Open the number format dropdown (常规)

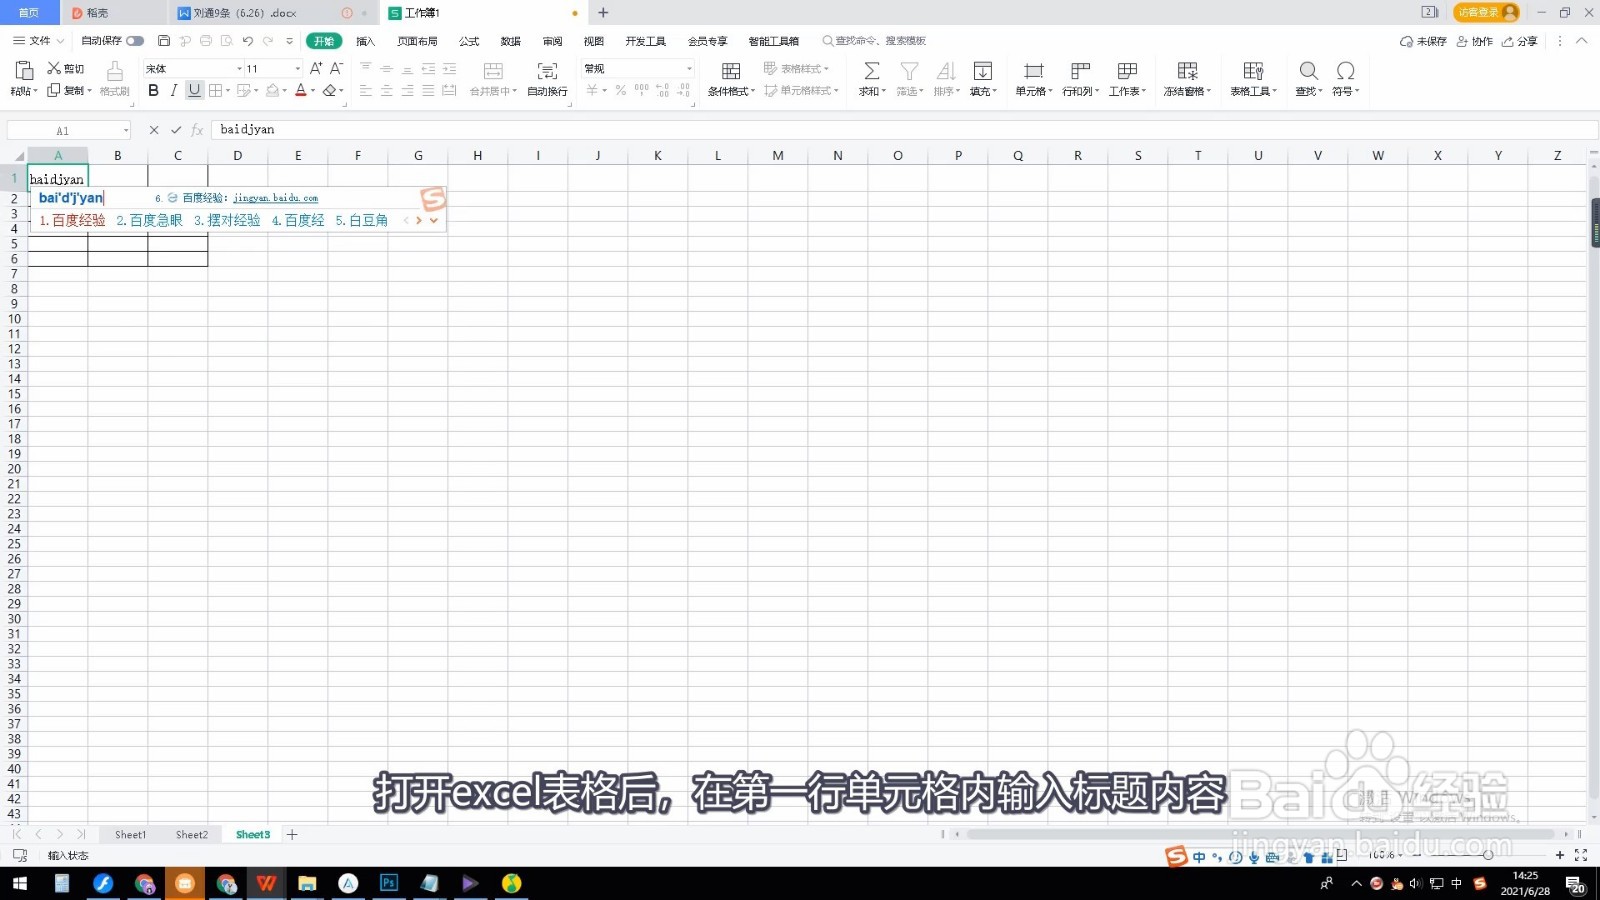pyautogui.click(x=689, y=69)
